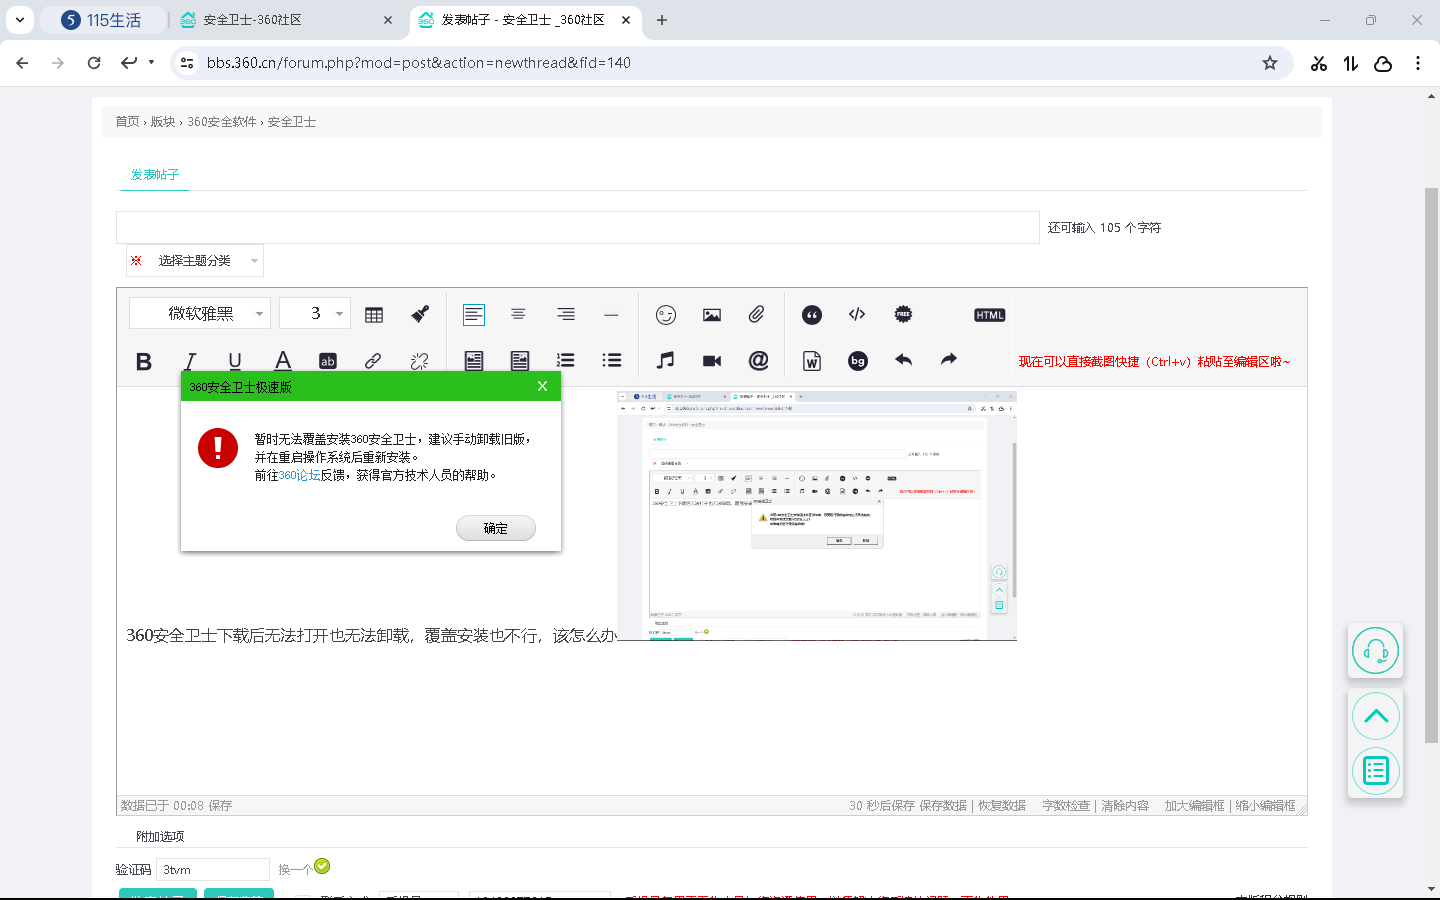Remove link with the unlink icon
The width and height of the screenshot is (1440, 900).
pos(420,361)
